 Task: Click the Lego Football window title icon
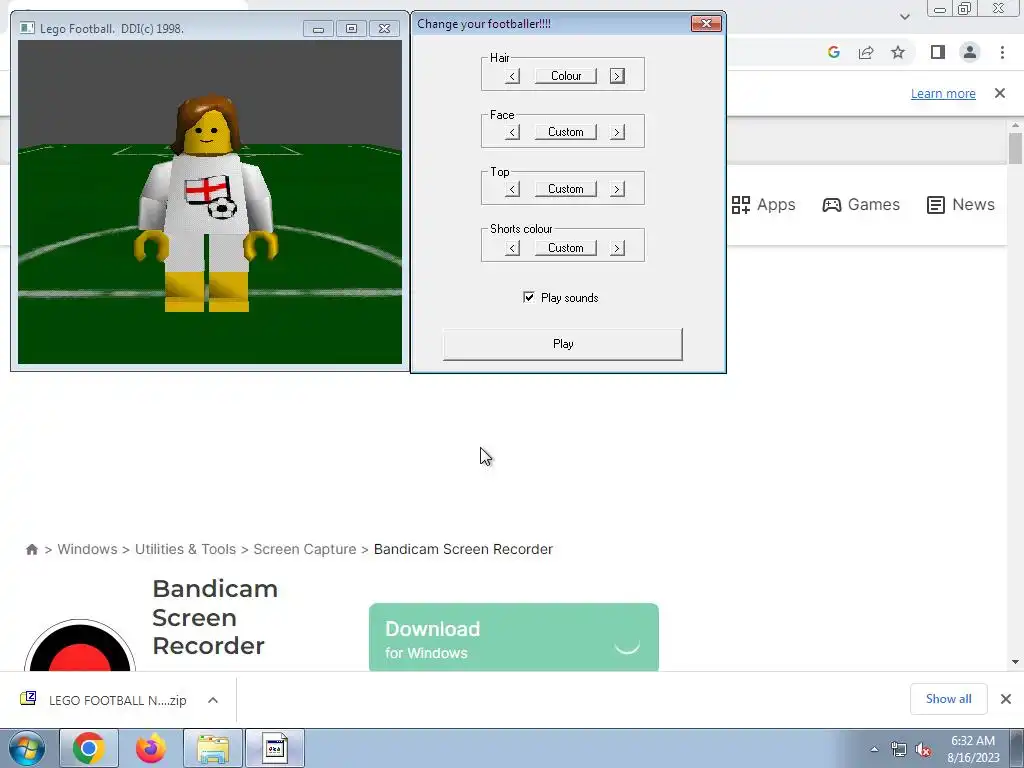tap(27, 28)
